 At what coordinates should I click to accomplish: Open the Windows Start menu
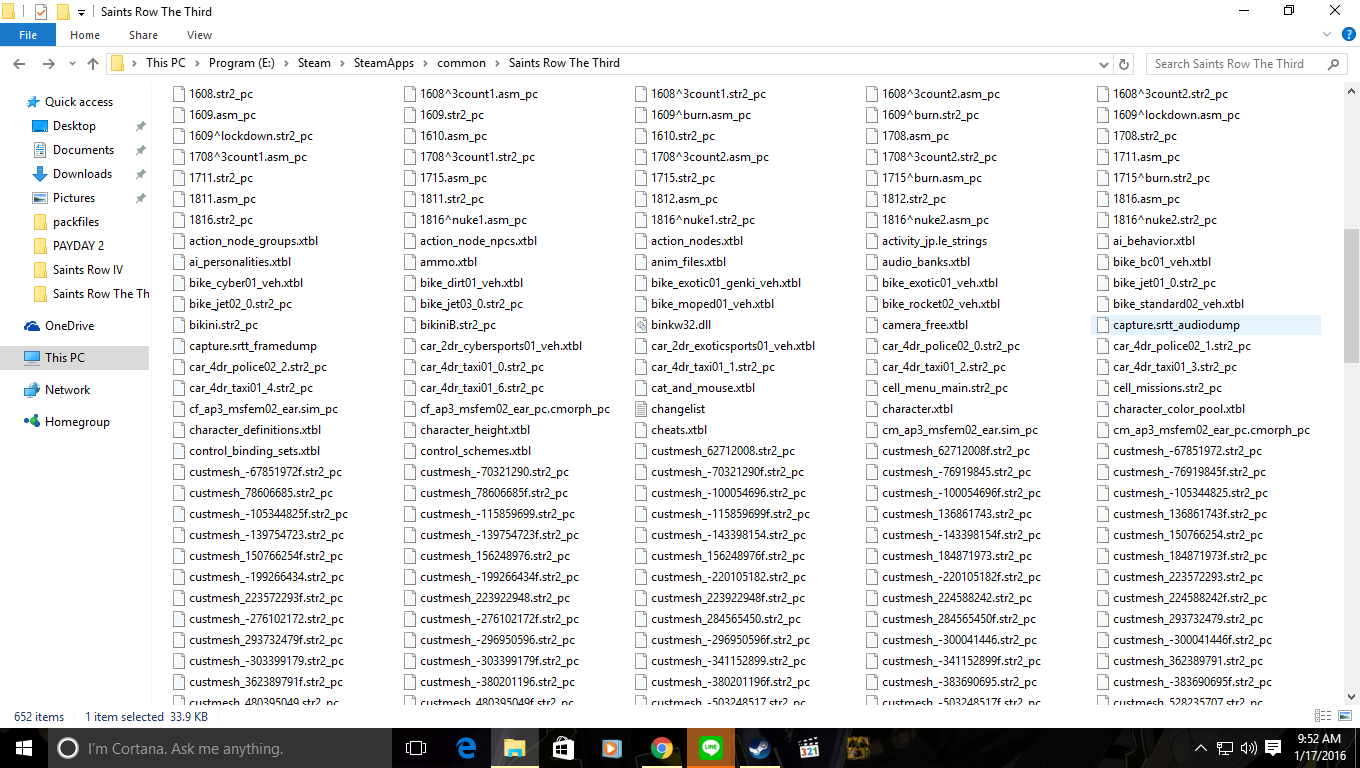coord(23,748)
